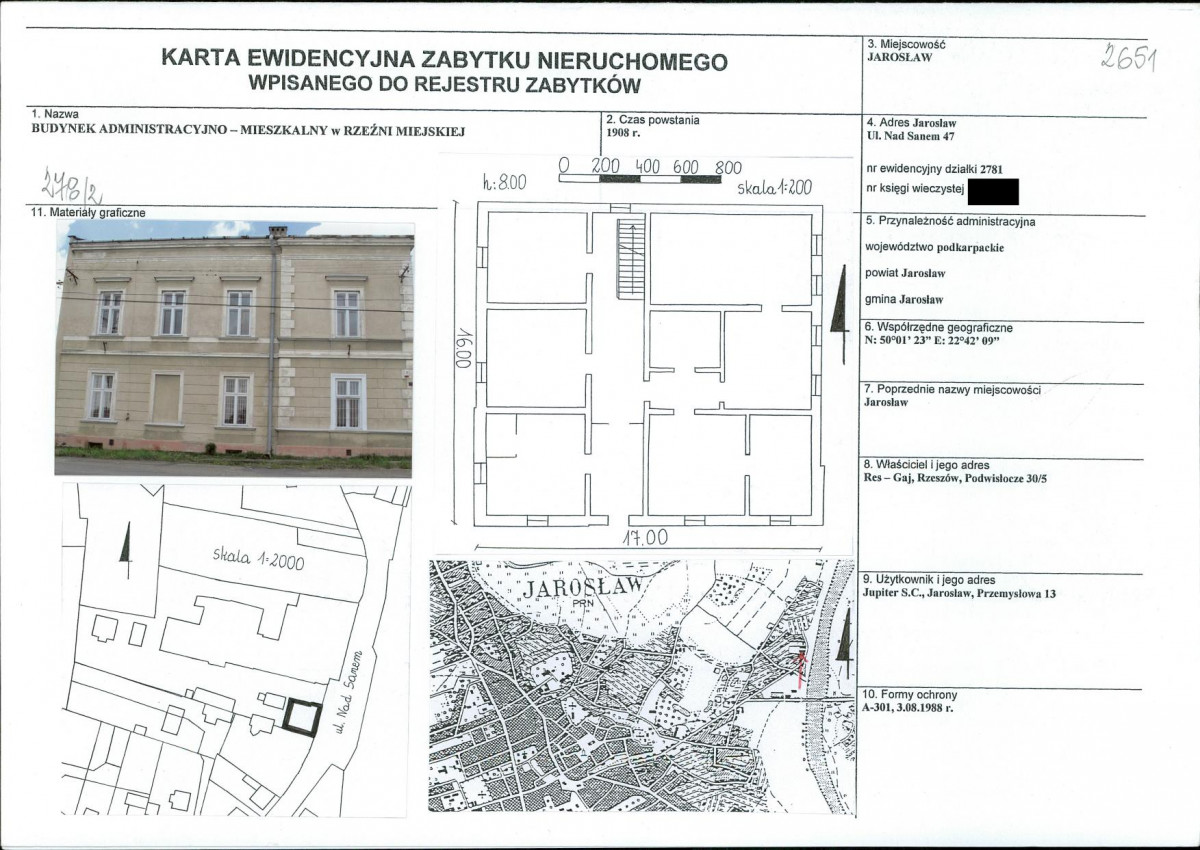This screenshot has height=850, width=1200.
Task: Click the '7. Poprzednie nazwy miejscowości' heading
Action: (x=952, y=390)
